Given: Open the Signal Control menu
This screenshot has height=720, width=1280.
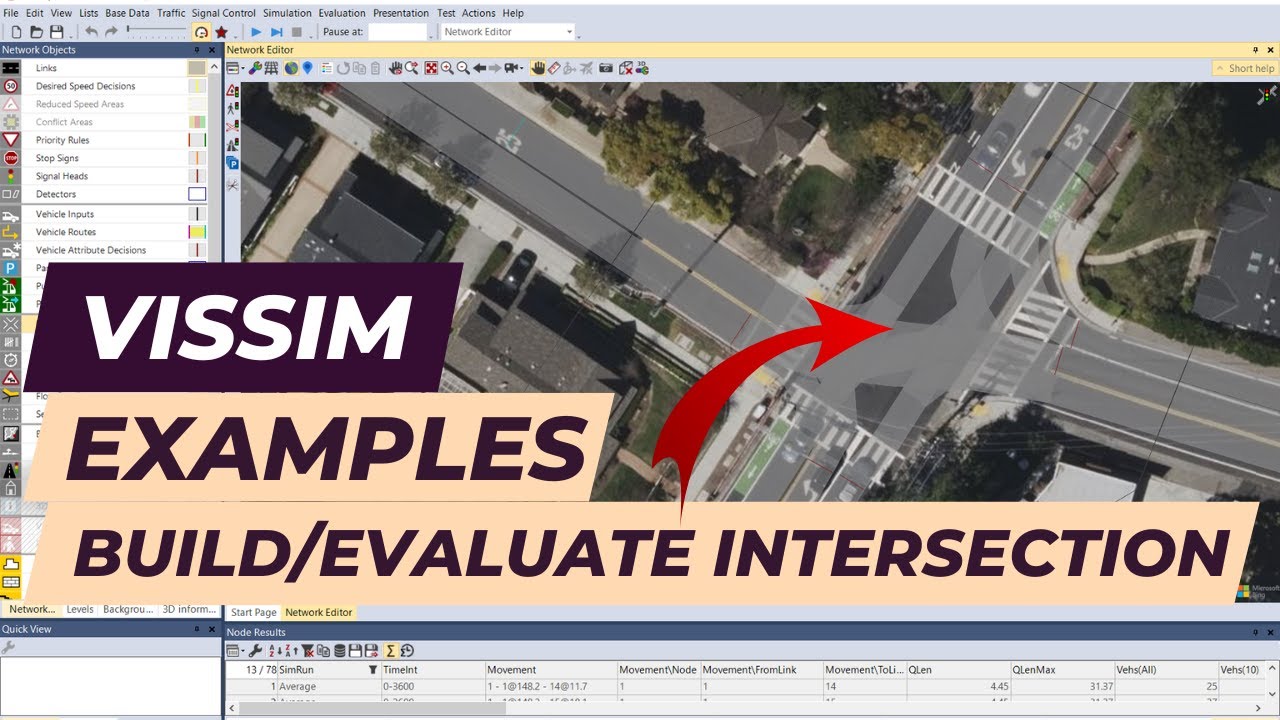Looking at the screenshot, I should point(224,13).
